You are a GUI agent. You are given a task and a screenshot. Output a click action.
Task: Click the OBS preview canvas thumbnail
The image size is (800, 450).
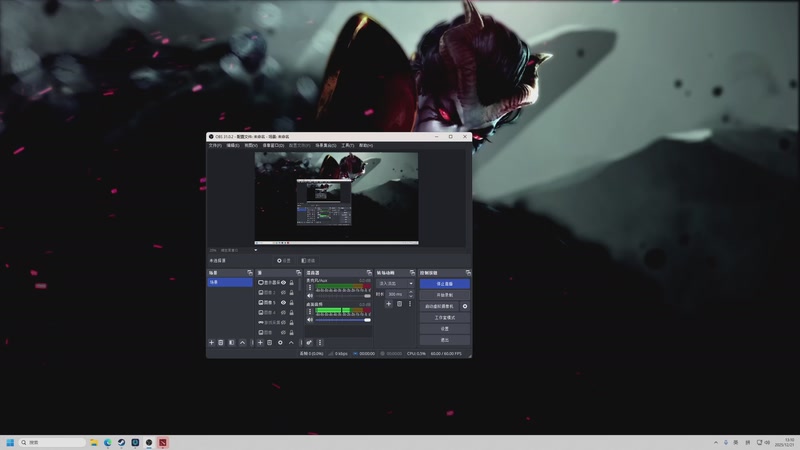tap(336, 198)
